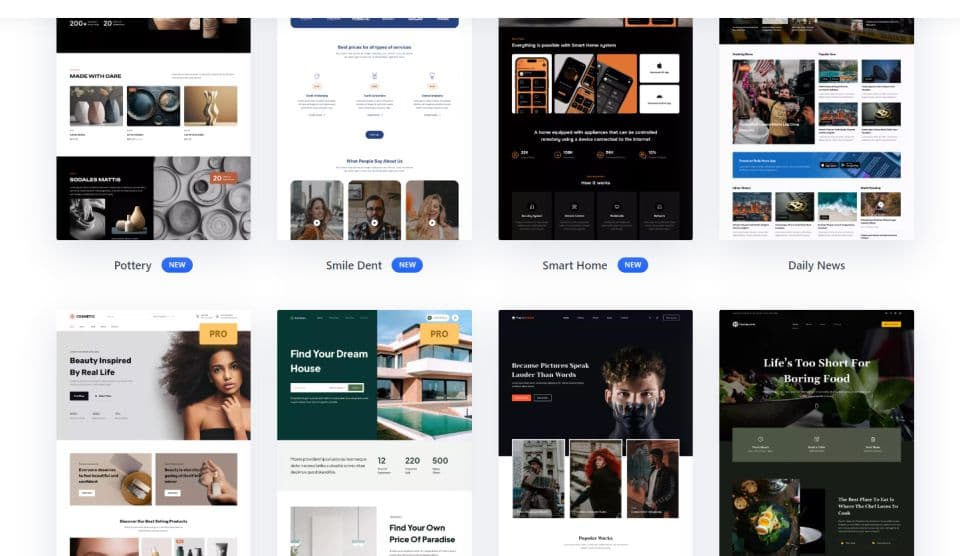Click the search field in dream house template
The image size is (960, 556).
tap(327, 388)
